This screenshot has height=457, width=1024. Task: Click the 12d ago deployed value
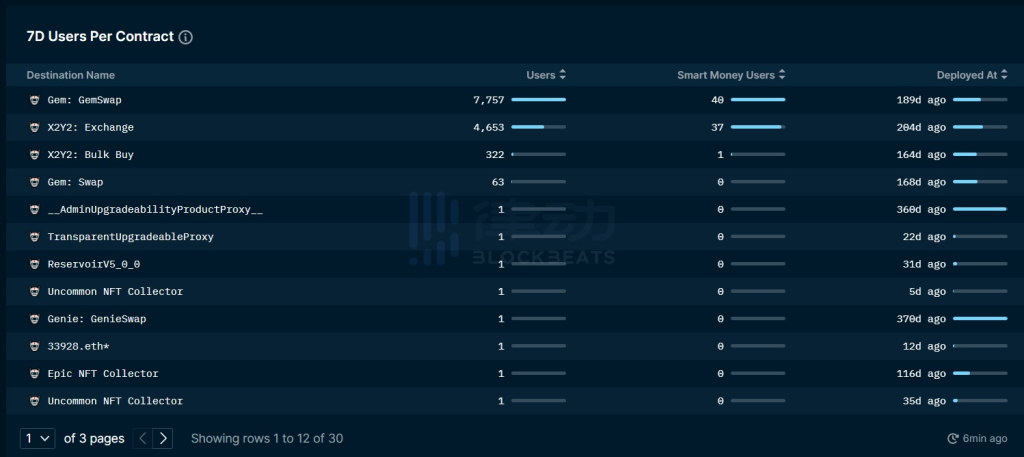pos(924,346)
